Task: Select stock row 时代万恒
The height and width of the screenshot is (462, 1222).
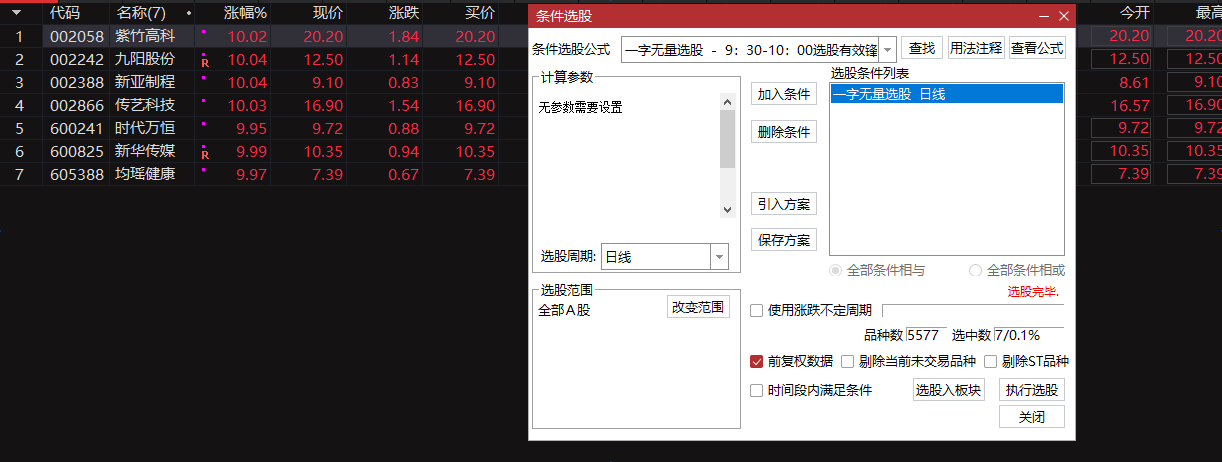Action: [x=264, y=128]
